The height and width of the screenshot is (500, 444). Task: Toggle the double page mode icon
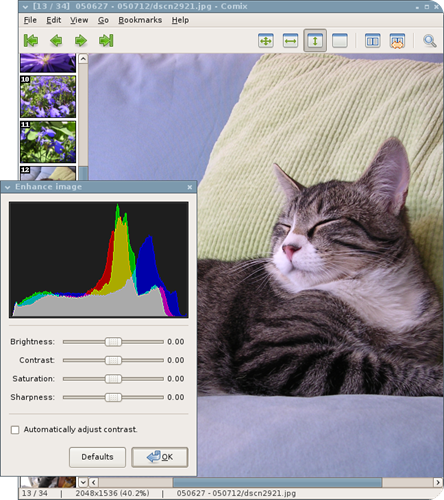[372, 41]
